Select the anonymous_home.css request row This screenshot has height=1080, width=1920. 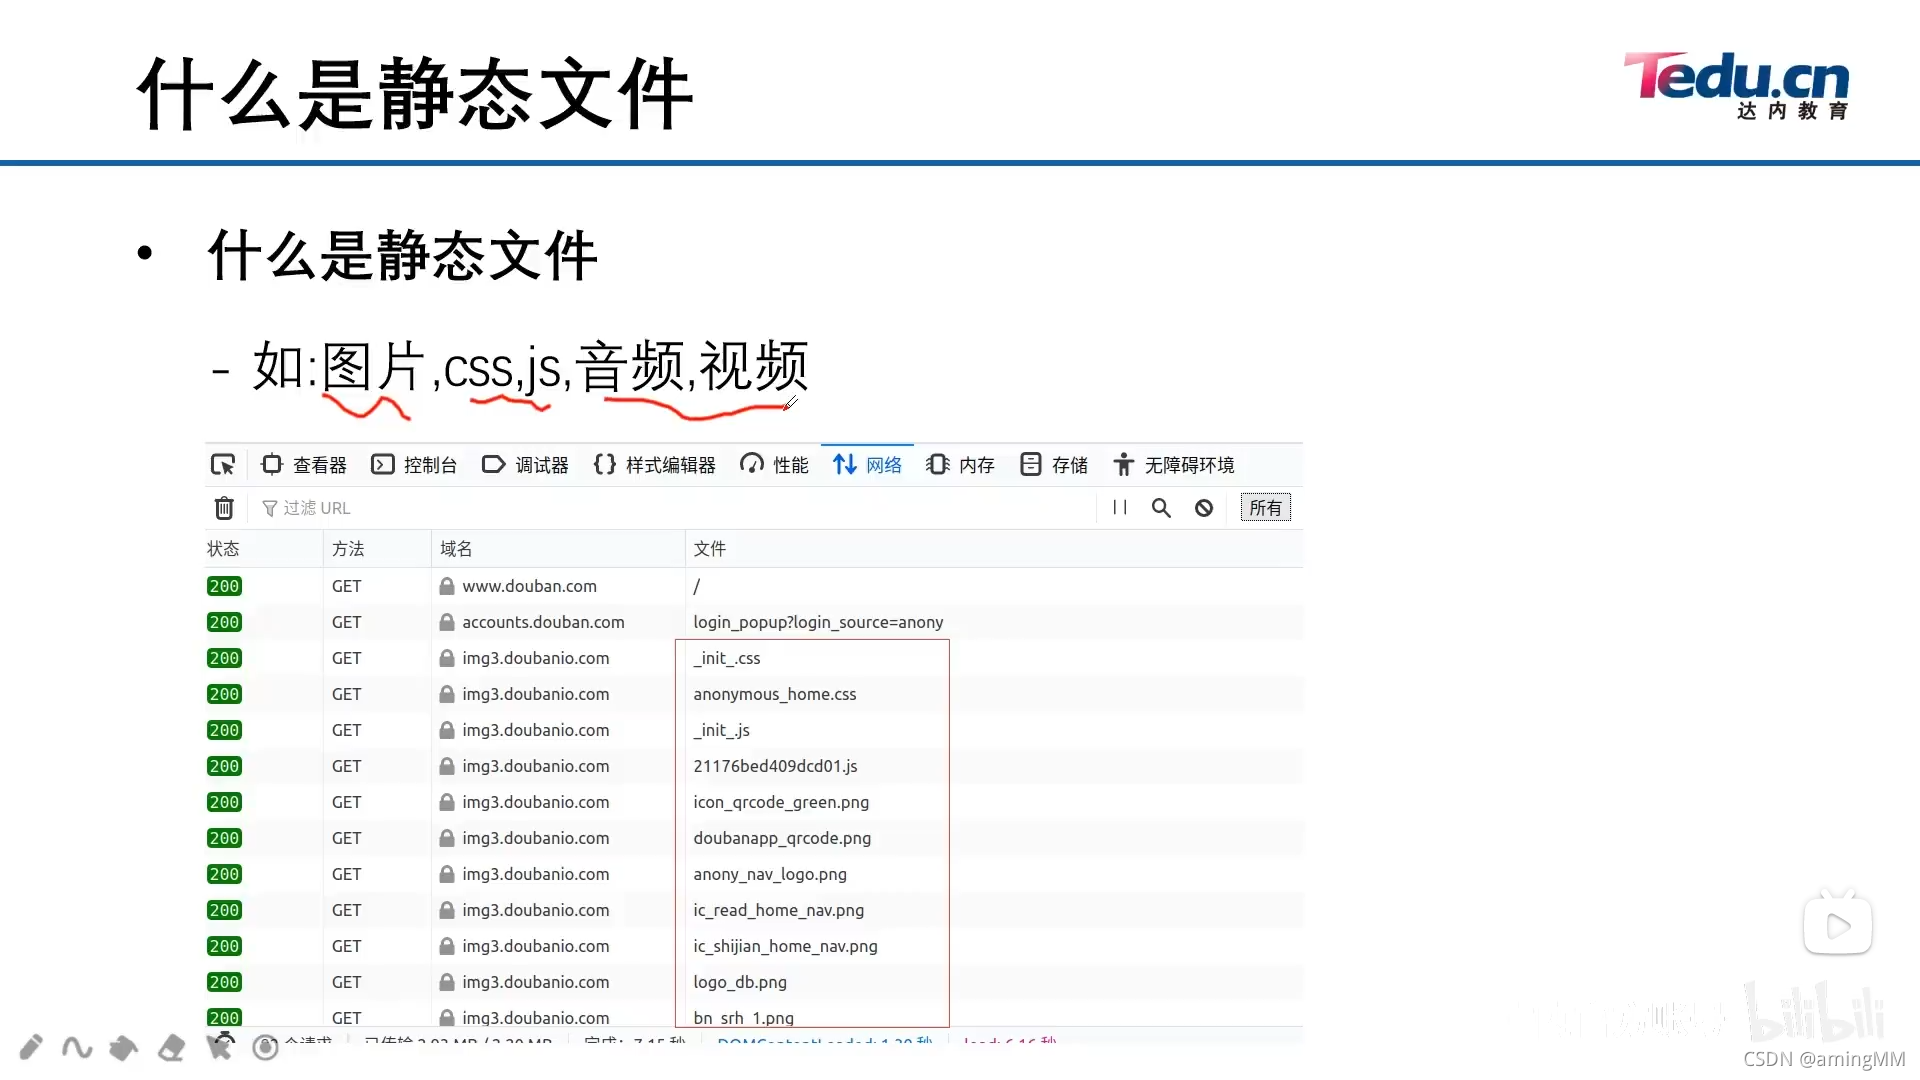tap(774, 694)
